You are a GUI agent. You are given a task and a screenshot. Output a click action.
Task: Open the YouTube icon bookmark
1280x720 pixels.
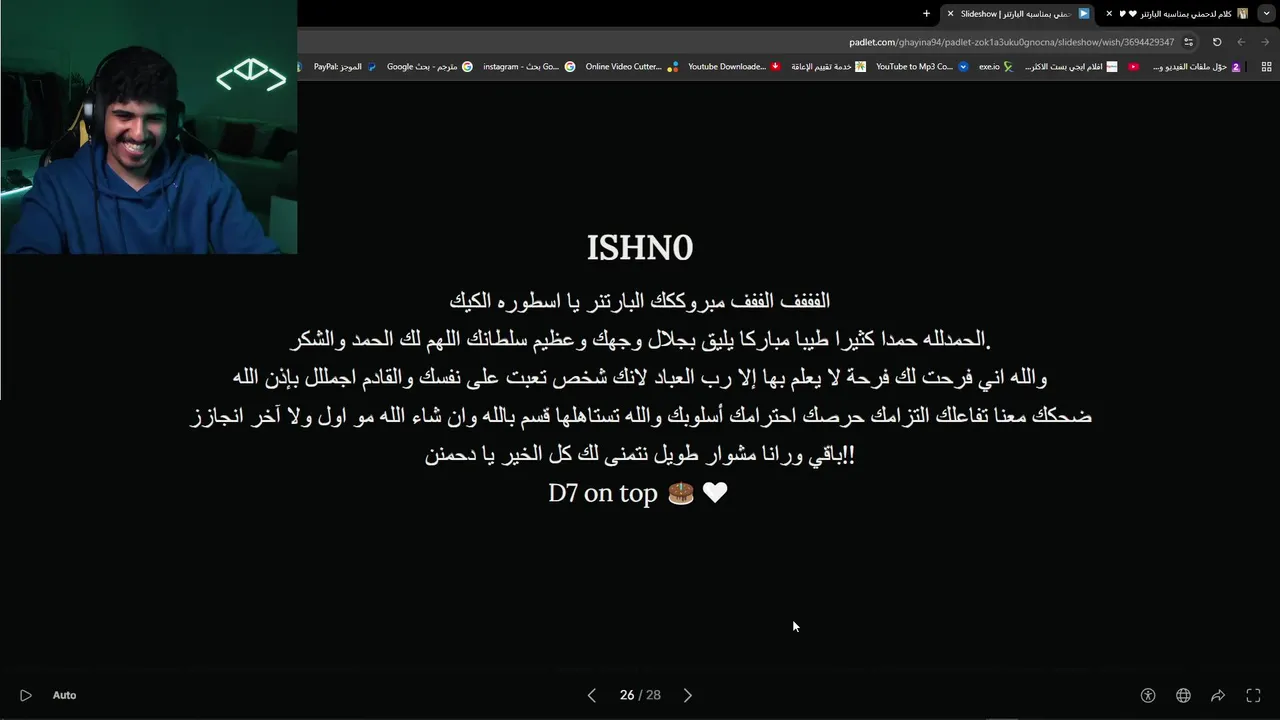click(x=1134, y=67)
